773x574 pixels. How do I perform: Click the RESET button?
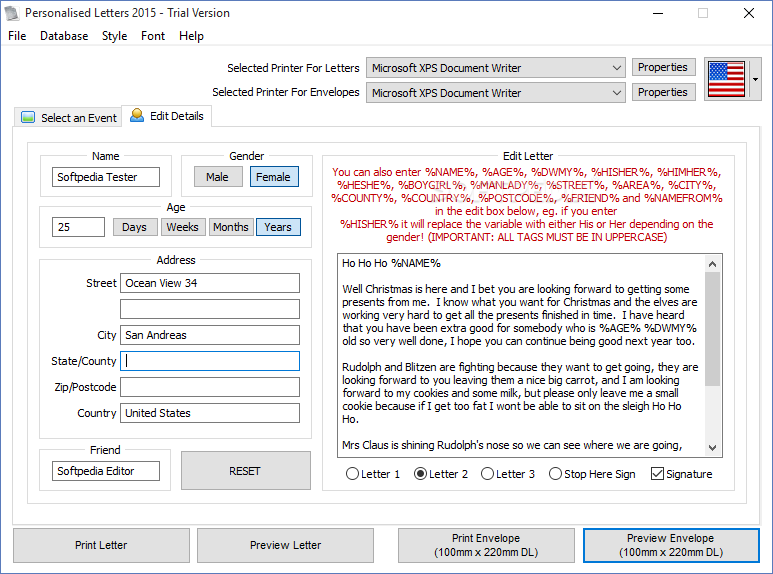[x=246, y=471]
